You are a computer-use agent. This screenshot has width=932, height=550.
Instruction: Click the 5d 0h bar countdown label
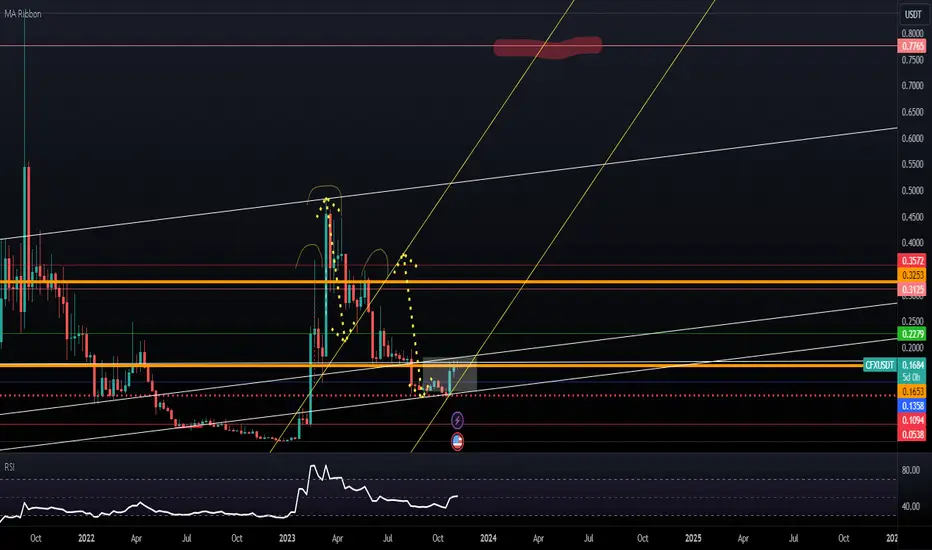(x=912, y=377)
